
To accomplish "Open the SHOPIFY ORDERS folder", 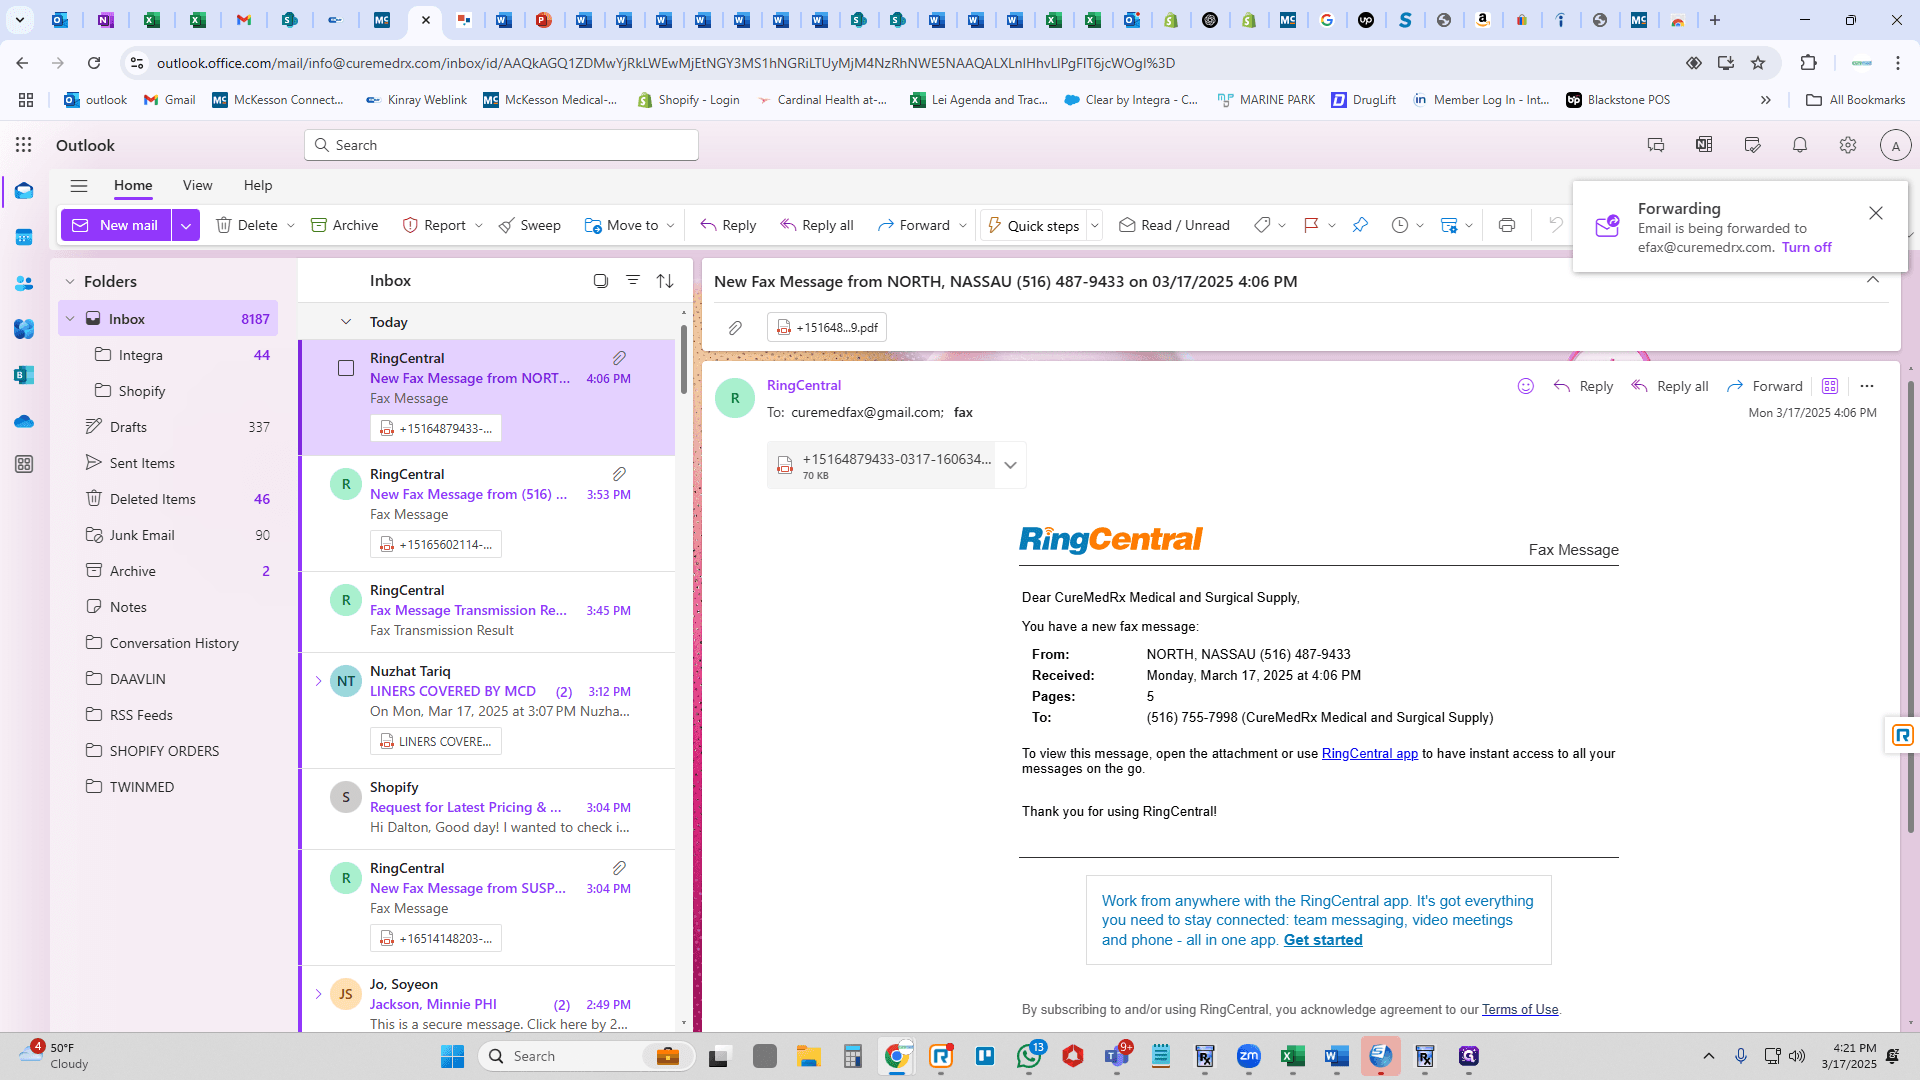I will pyautogui.click(x=168, y=751).
